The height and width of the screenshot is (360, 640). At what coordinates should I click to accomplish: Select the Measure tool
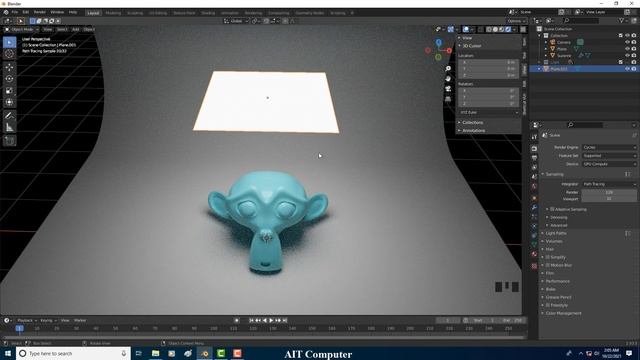pyautogui.click(x=9, y=127)
